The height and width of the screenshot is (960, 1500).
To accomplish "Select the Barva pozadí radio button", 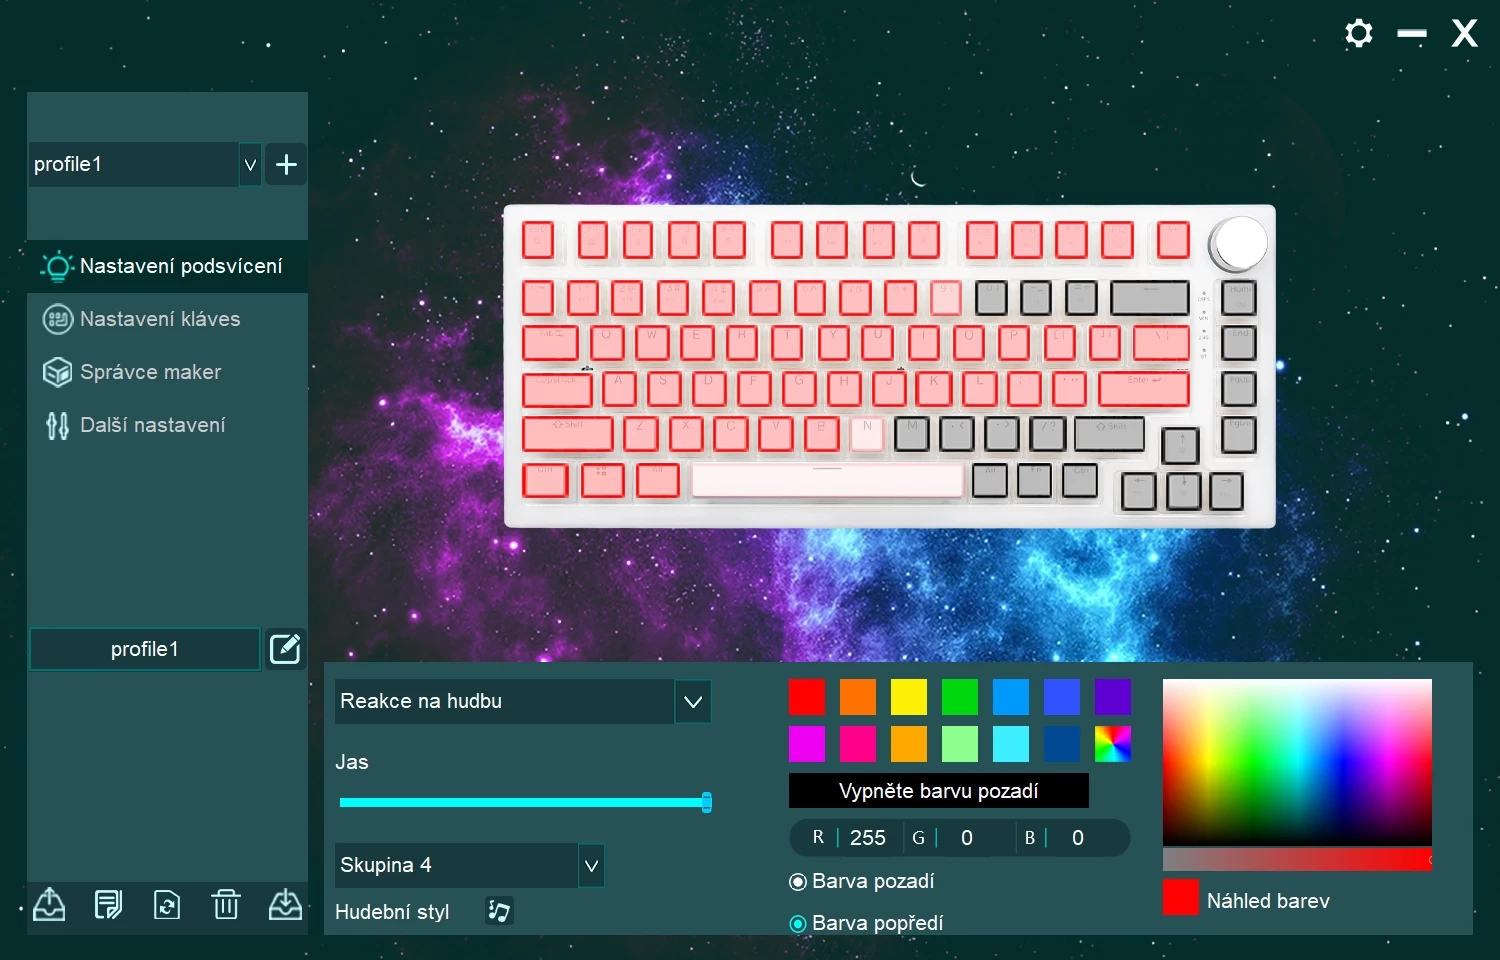I will pos(798,882).
